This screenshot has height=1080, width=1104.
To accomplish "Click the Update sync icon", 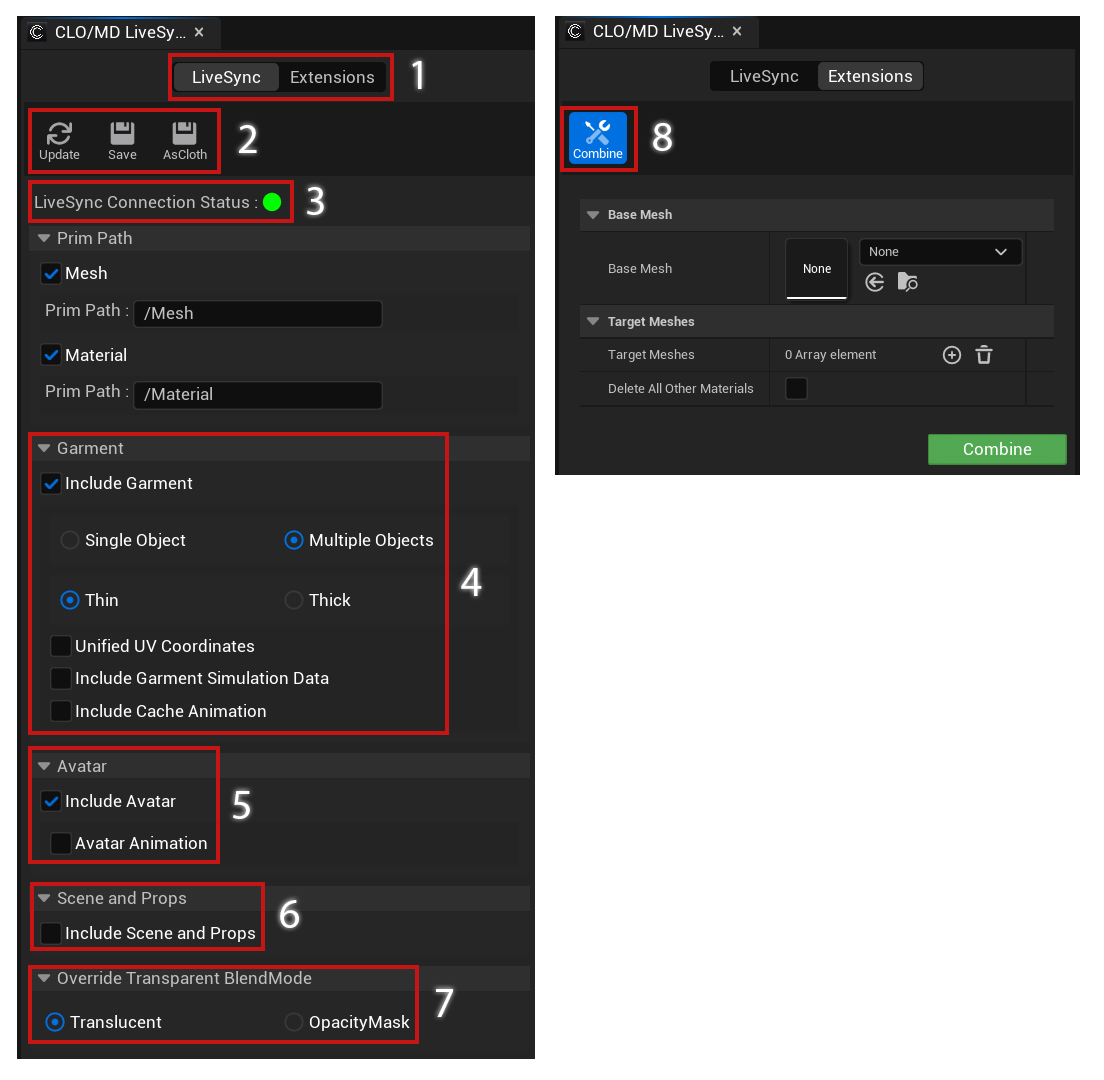I will pyautogui.click(x=59, y=133).
